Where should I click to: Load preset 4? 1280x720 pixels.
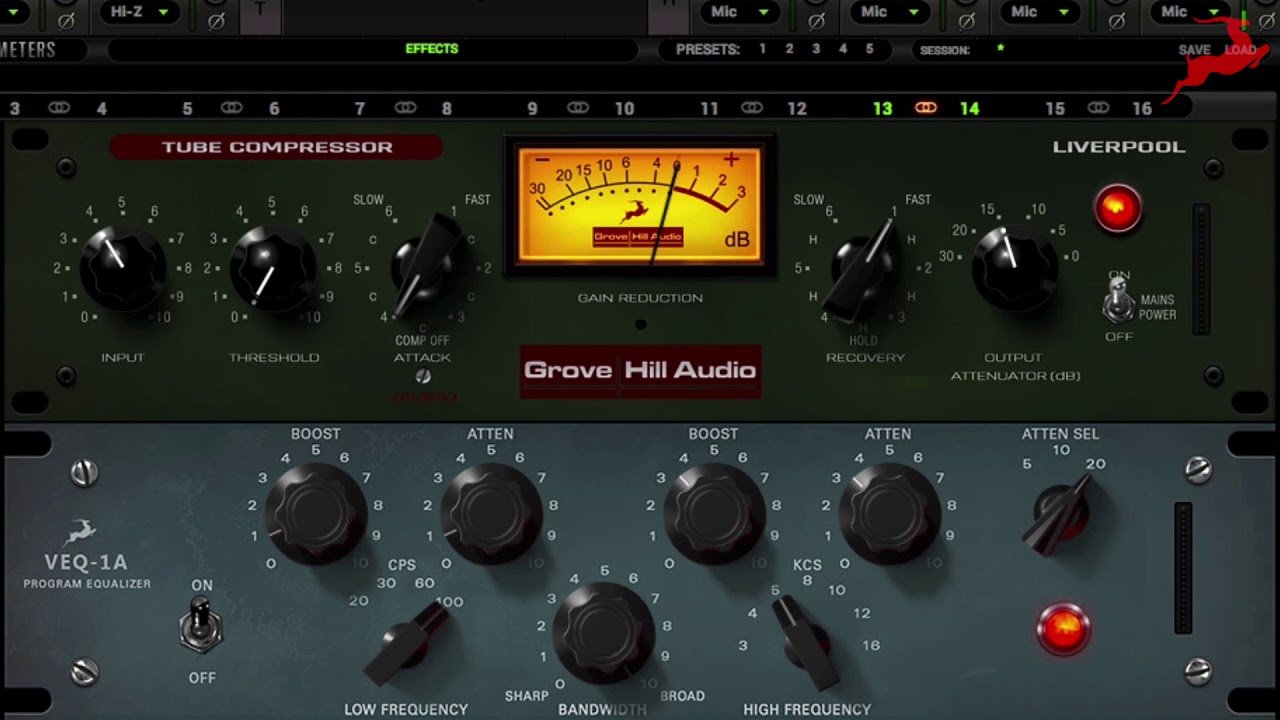click(843, 49)
